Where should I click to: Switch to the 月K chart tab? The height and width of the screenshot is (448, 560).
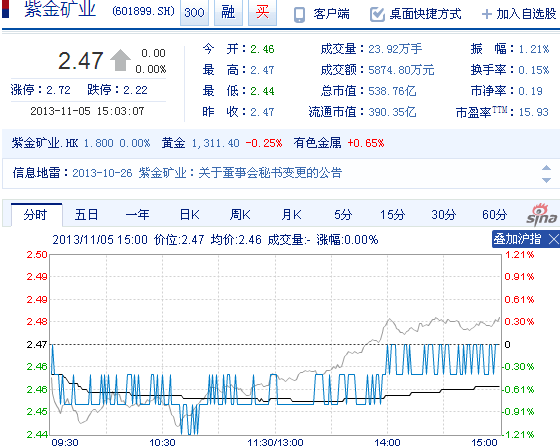pyautogui.click(x=291, y=215)
